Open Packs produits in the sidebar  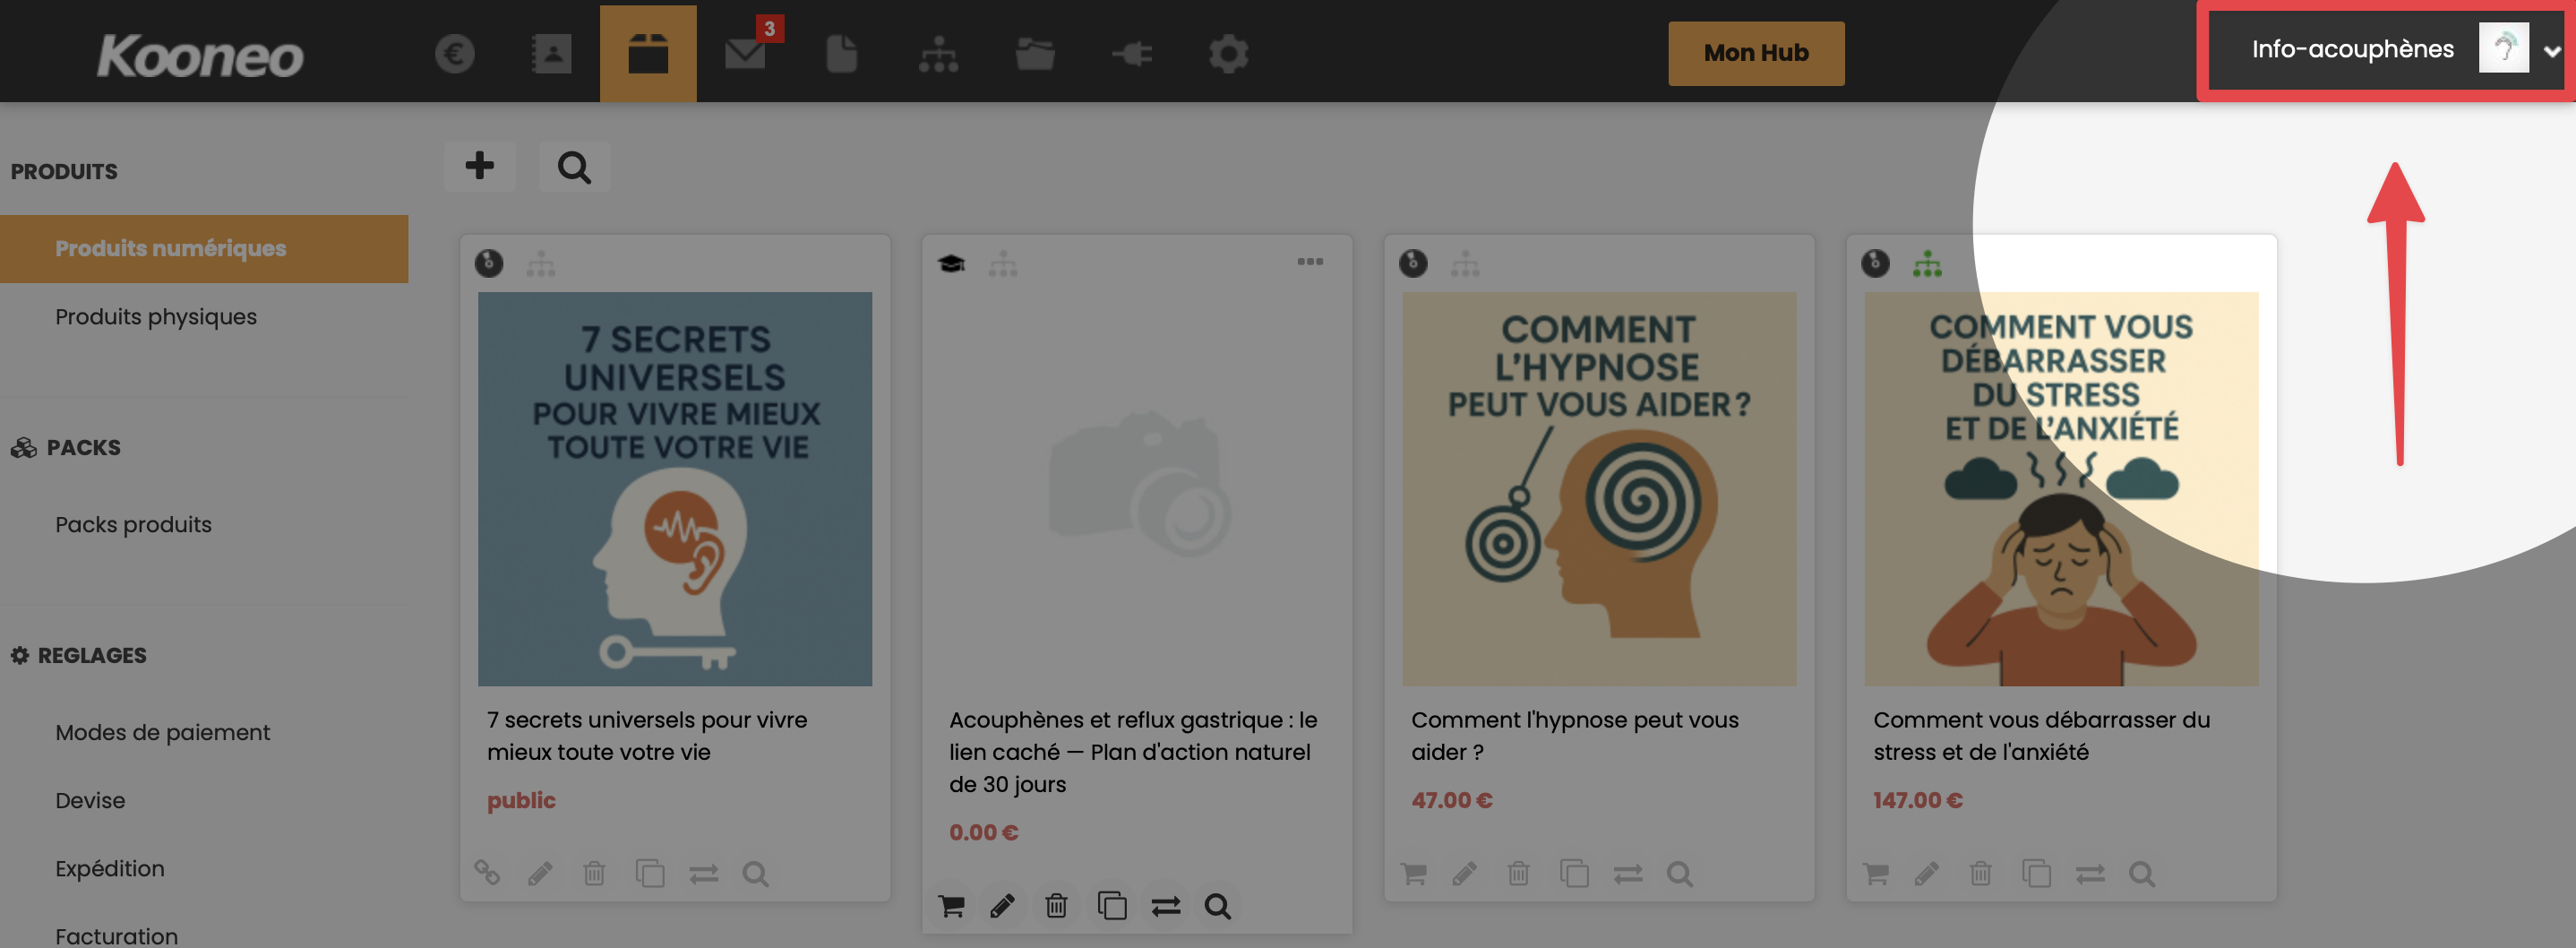click(x=133, y=524)
